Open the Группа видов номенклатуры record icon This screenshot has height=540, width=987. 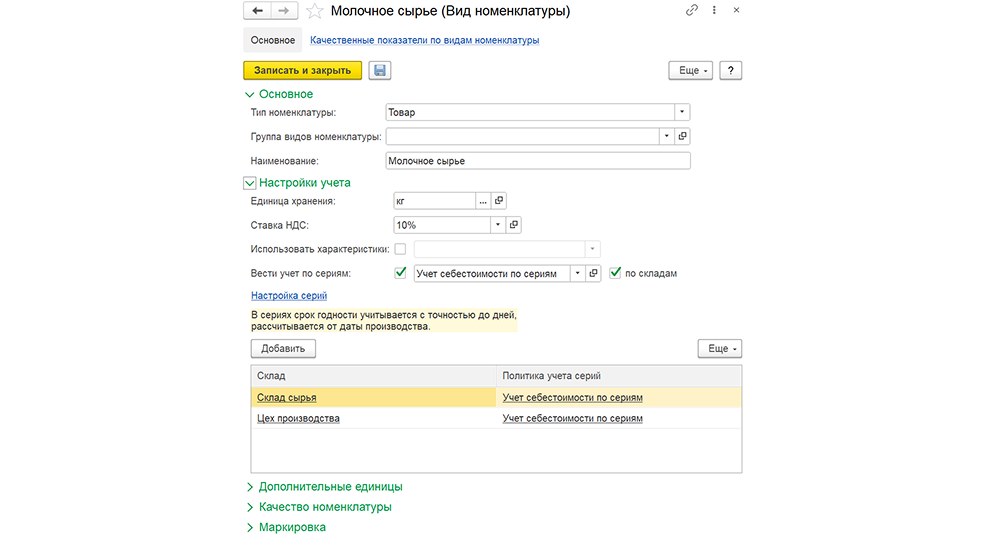(x=682, y=136)
